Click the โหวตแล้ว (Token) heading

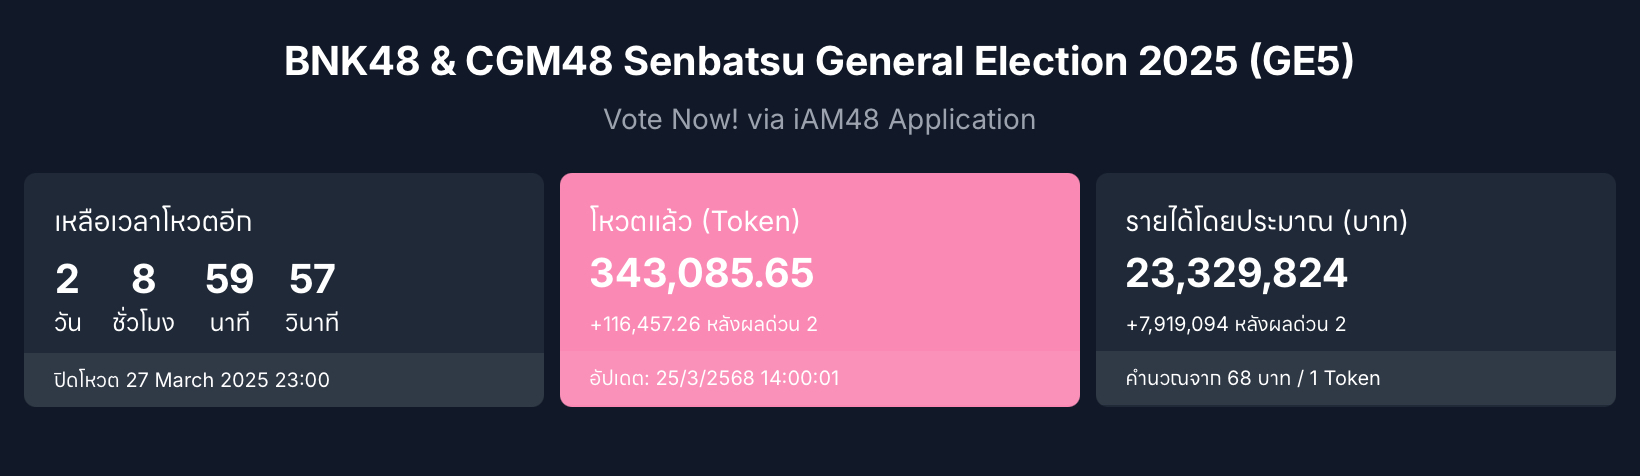[x=695, y=221]
